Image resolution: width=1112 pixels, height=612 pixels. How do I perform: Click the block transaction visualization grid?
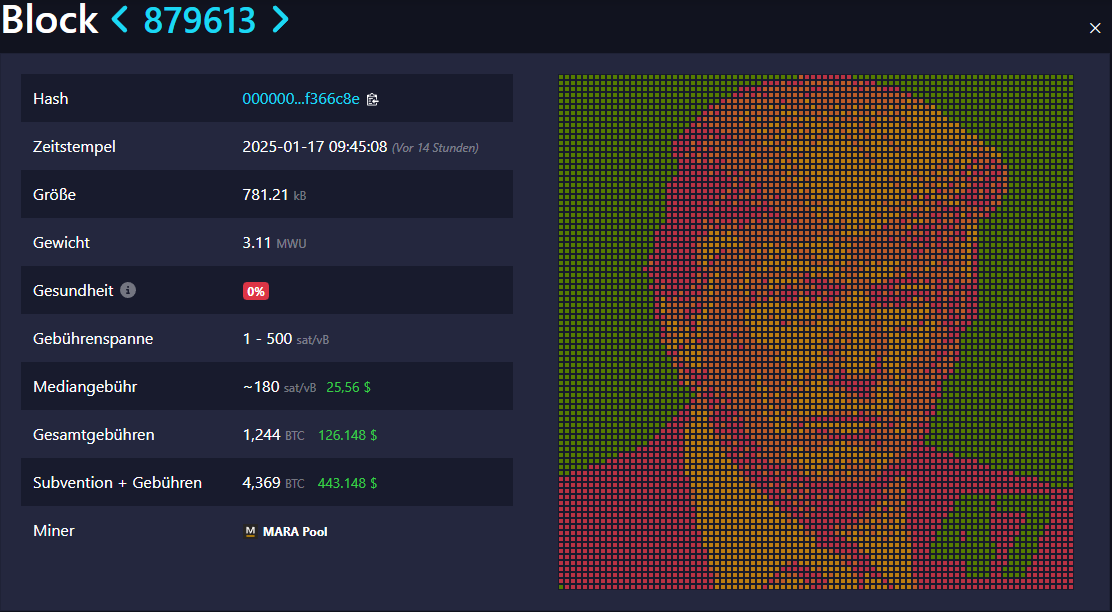coord(816,332)
